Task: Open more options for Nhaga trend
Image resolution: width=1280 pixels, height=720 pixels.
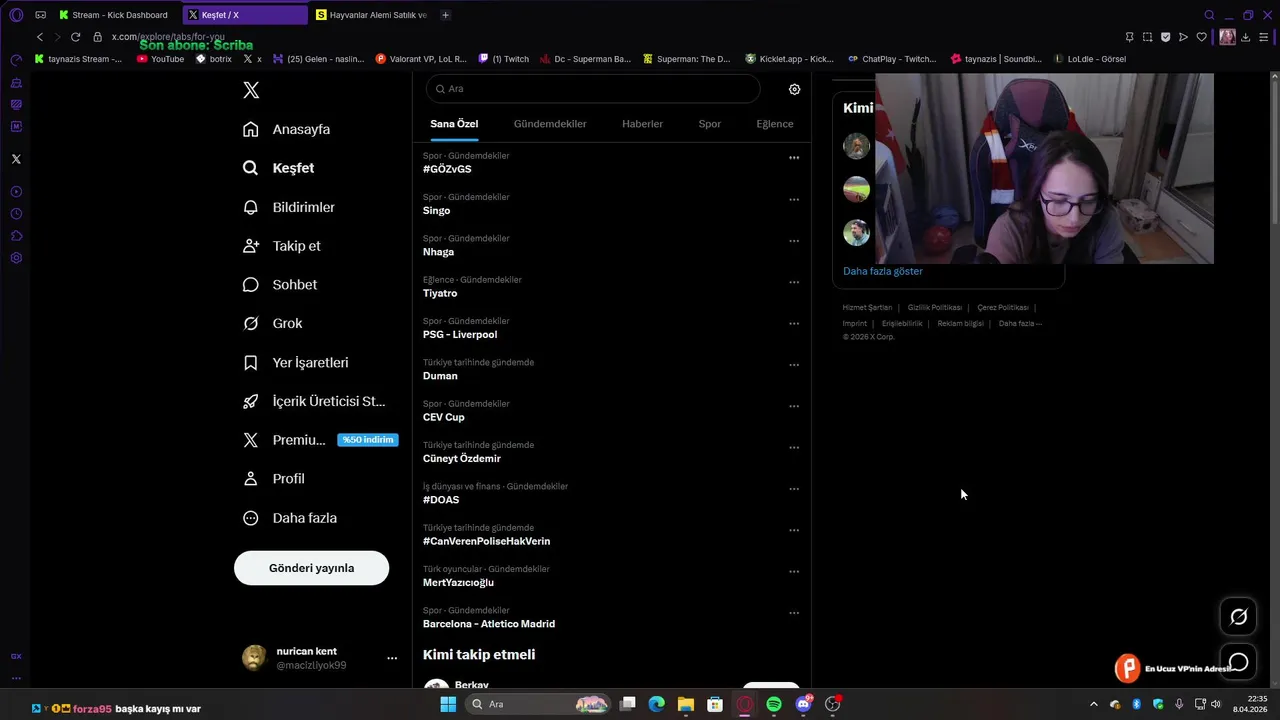Action: coord(794,241)
